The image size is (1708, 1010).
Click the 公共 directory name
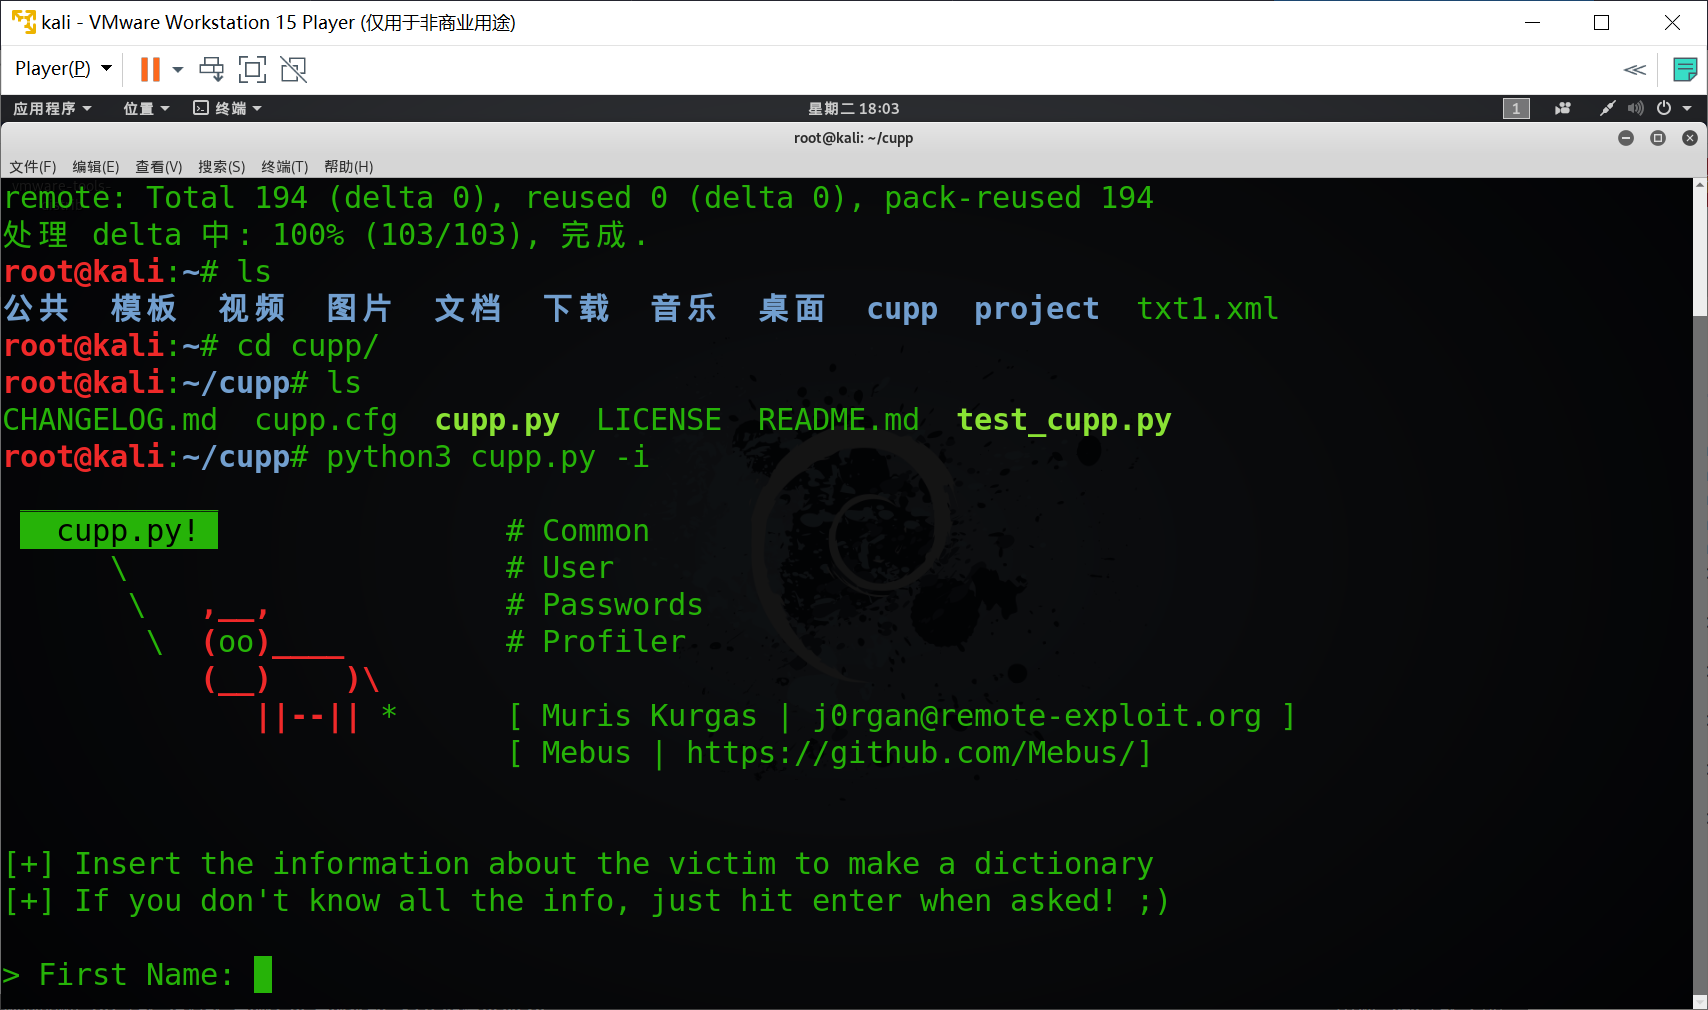pos(37,309)
